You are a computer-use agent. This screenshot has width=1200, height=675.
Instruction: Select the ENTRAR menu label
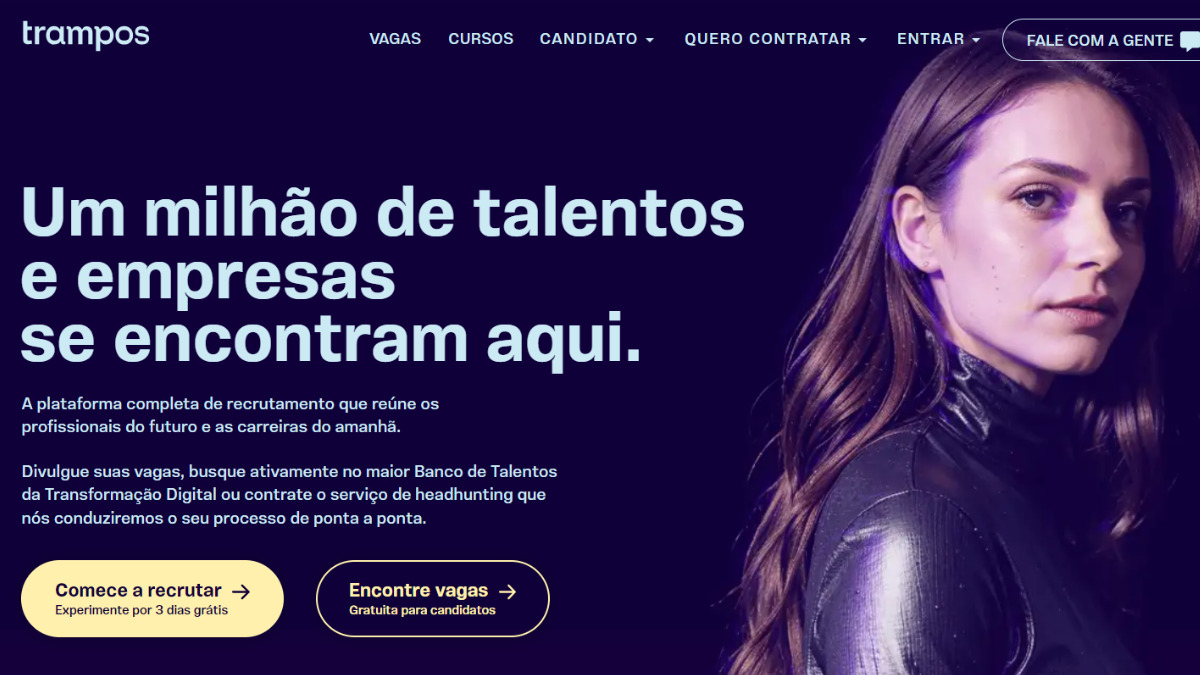(x=931, y=39)
